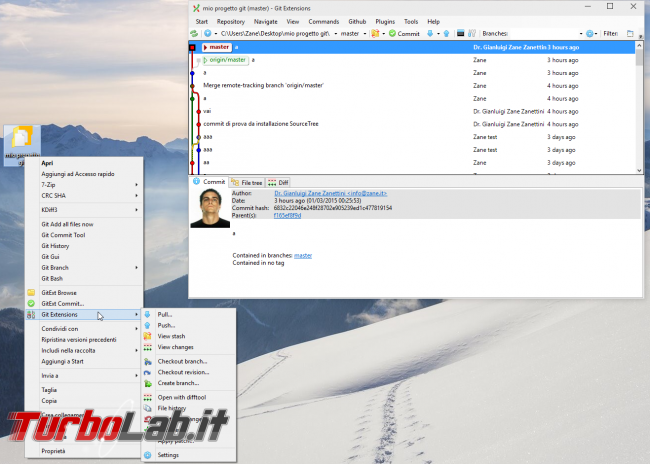Expand the arrow beside recent repositories icon
Viewport: 650px width, 464px height.
(216, 34)
